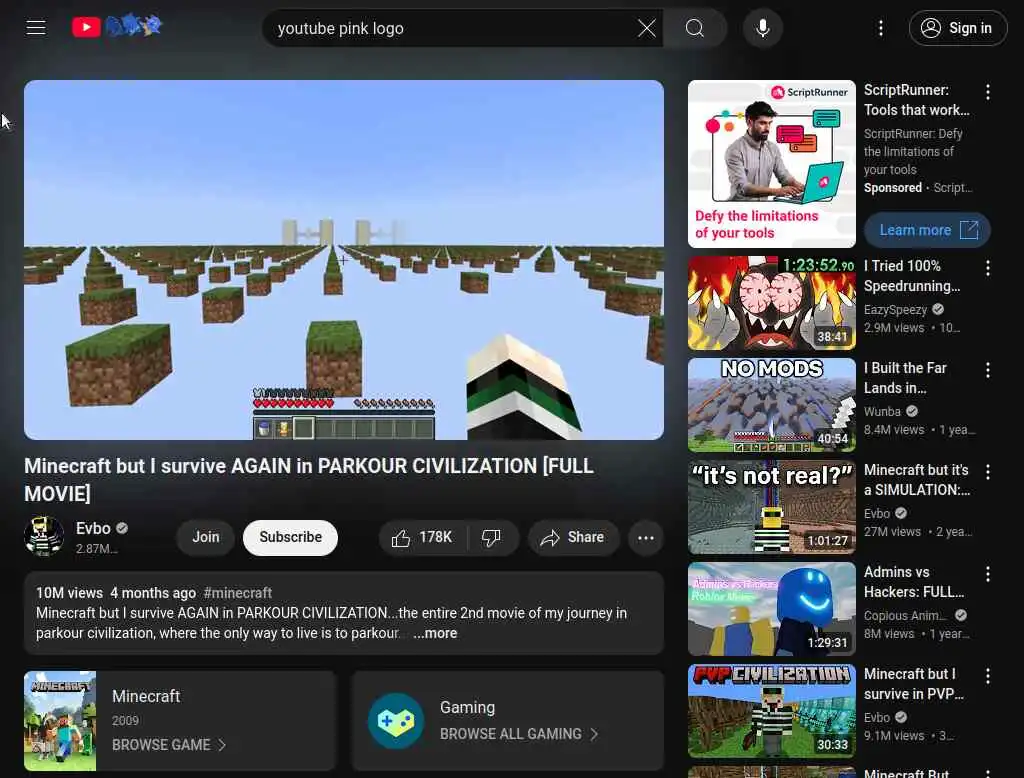Like the video with 178K likes
Viewport: 1024px width, 778px height.
pyautogui.click(x=422, y=538)
